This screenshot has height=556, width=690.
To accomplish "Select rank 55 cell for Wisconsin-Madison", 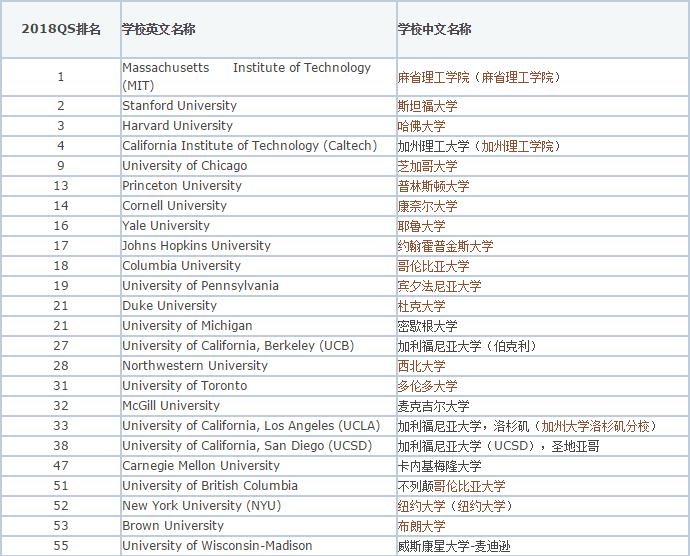I will [x=61, y=545].
